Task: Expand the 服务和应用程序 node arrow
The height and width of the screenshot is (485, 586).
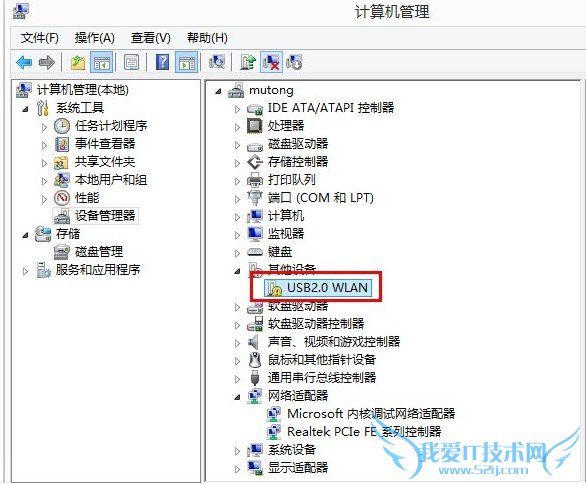Action: pyautogui.click(x=25, y=271)
